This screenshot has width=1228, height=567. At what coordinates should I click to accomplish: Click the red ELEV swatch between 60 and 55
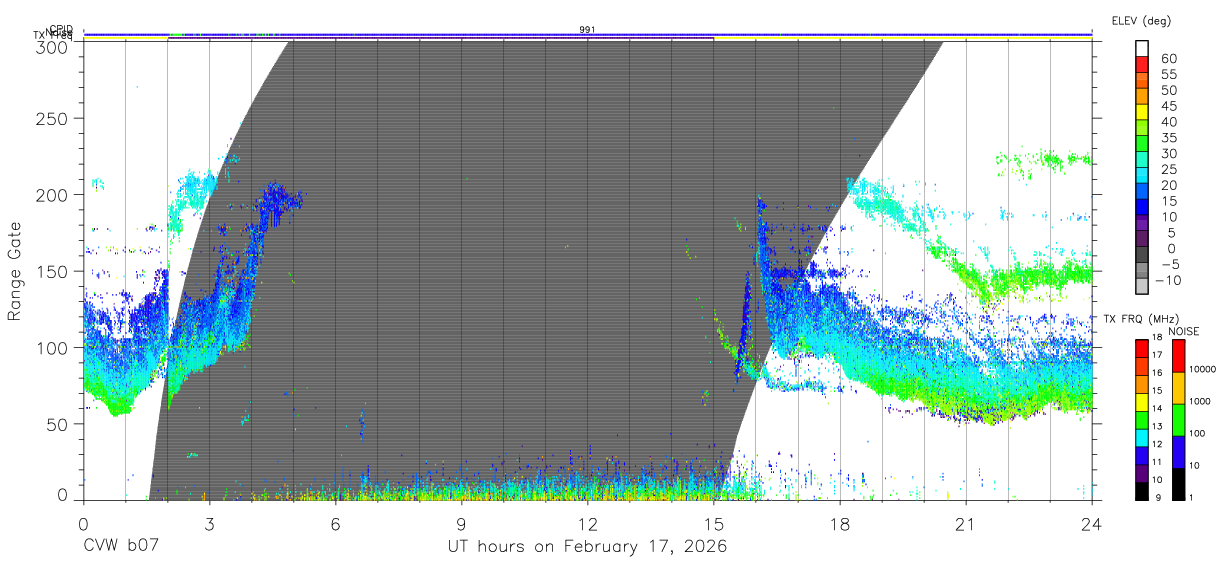click(1144, 66)
